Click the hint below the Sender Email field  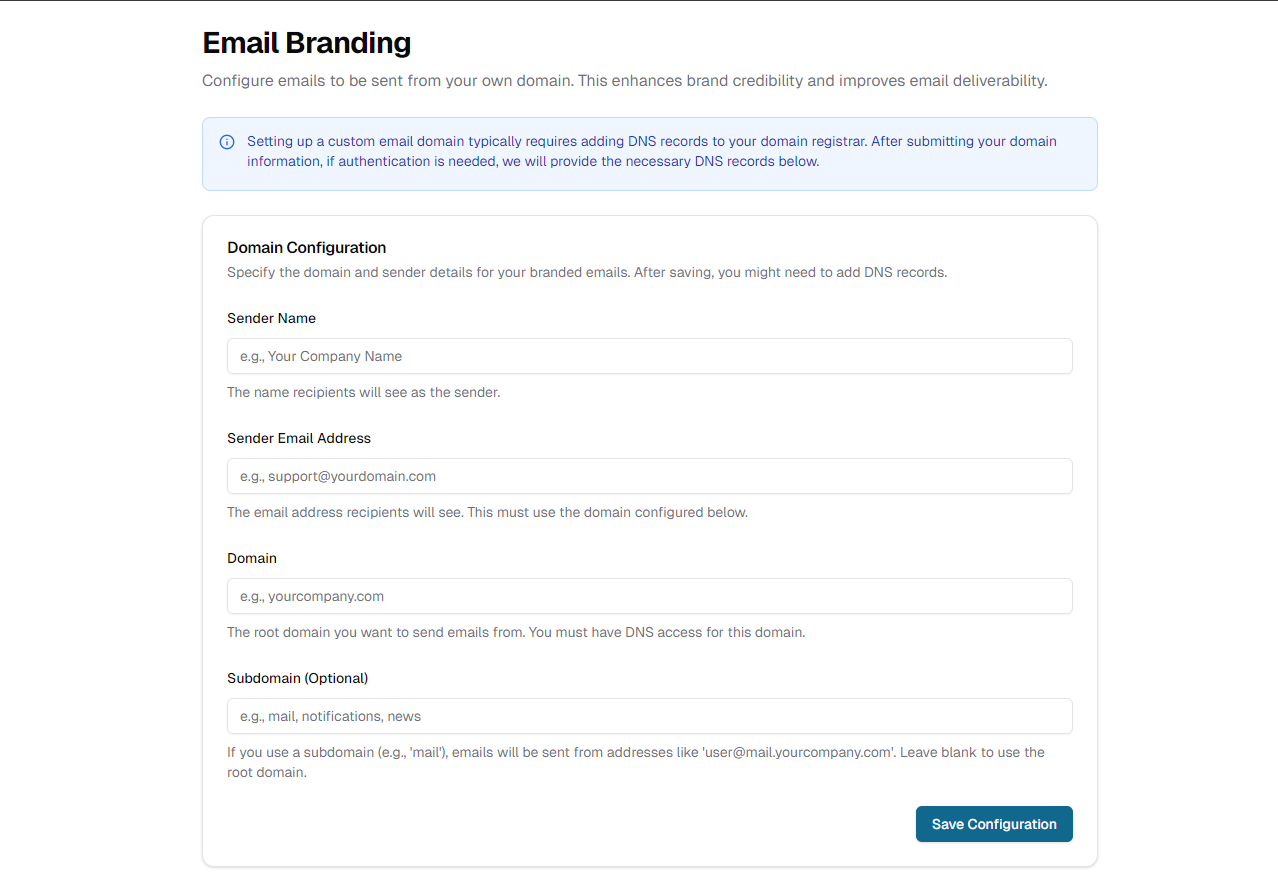[487, 512]
